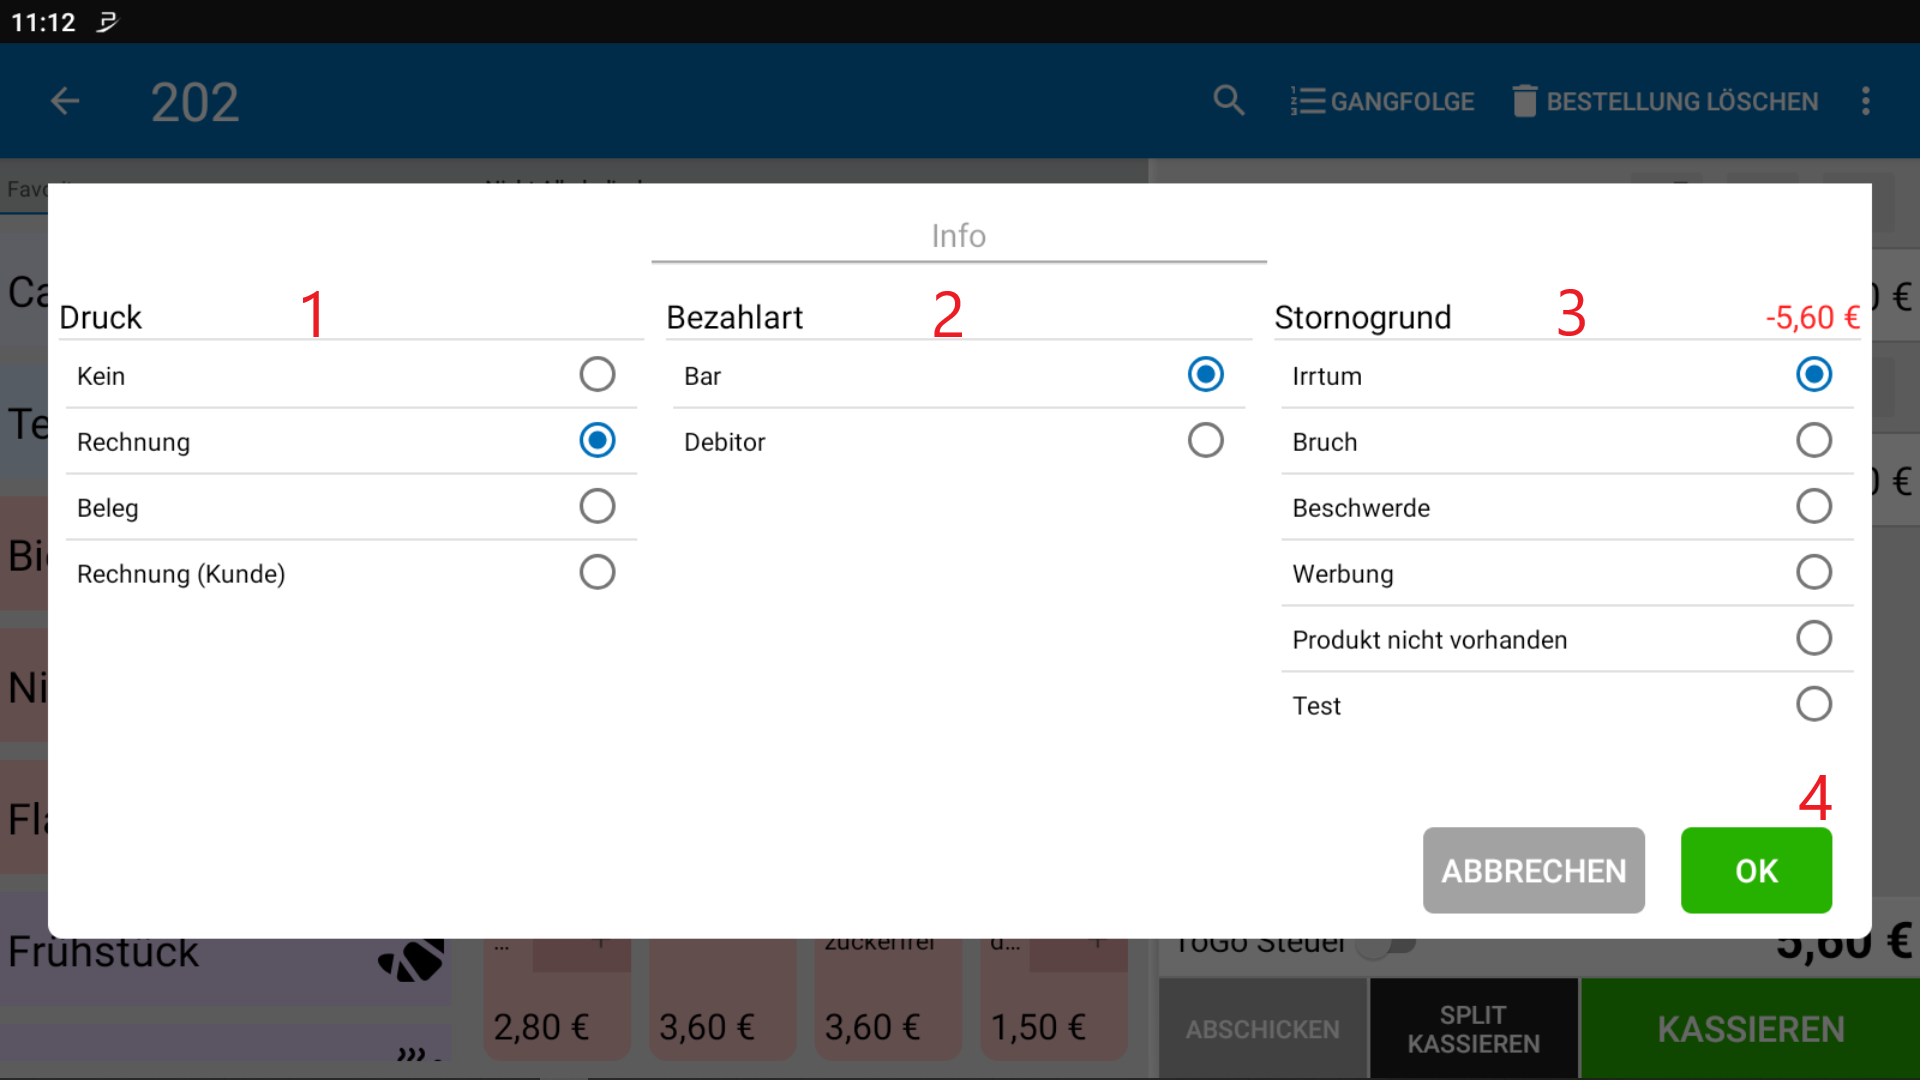Select Bruch as Stornogrund
The width and height of the screenshot is (1920, 1080).
[1813, 441]
